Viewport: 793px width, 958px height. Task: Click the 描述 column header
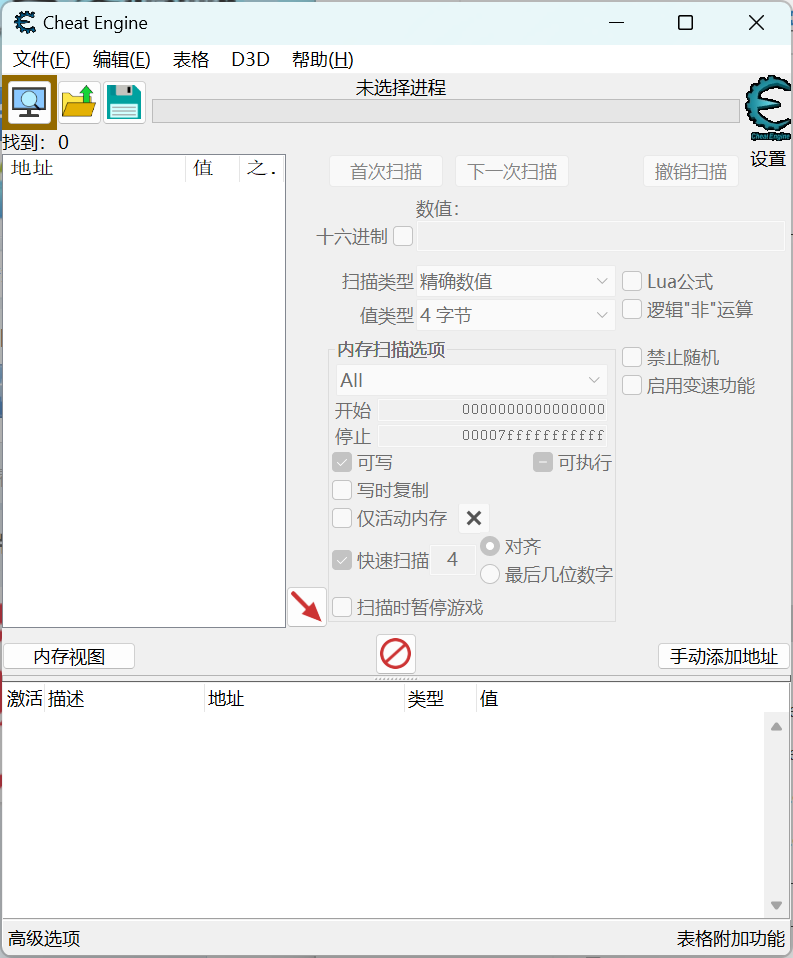[x=124, y=698]
